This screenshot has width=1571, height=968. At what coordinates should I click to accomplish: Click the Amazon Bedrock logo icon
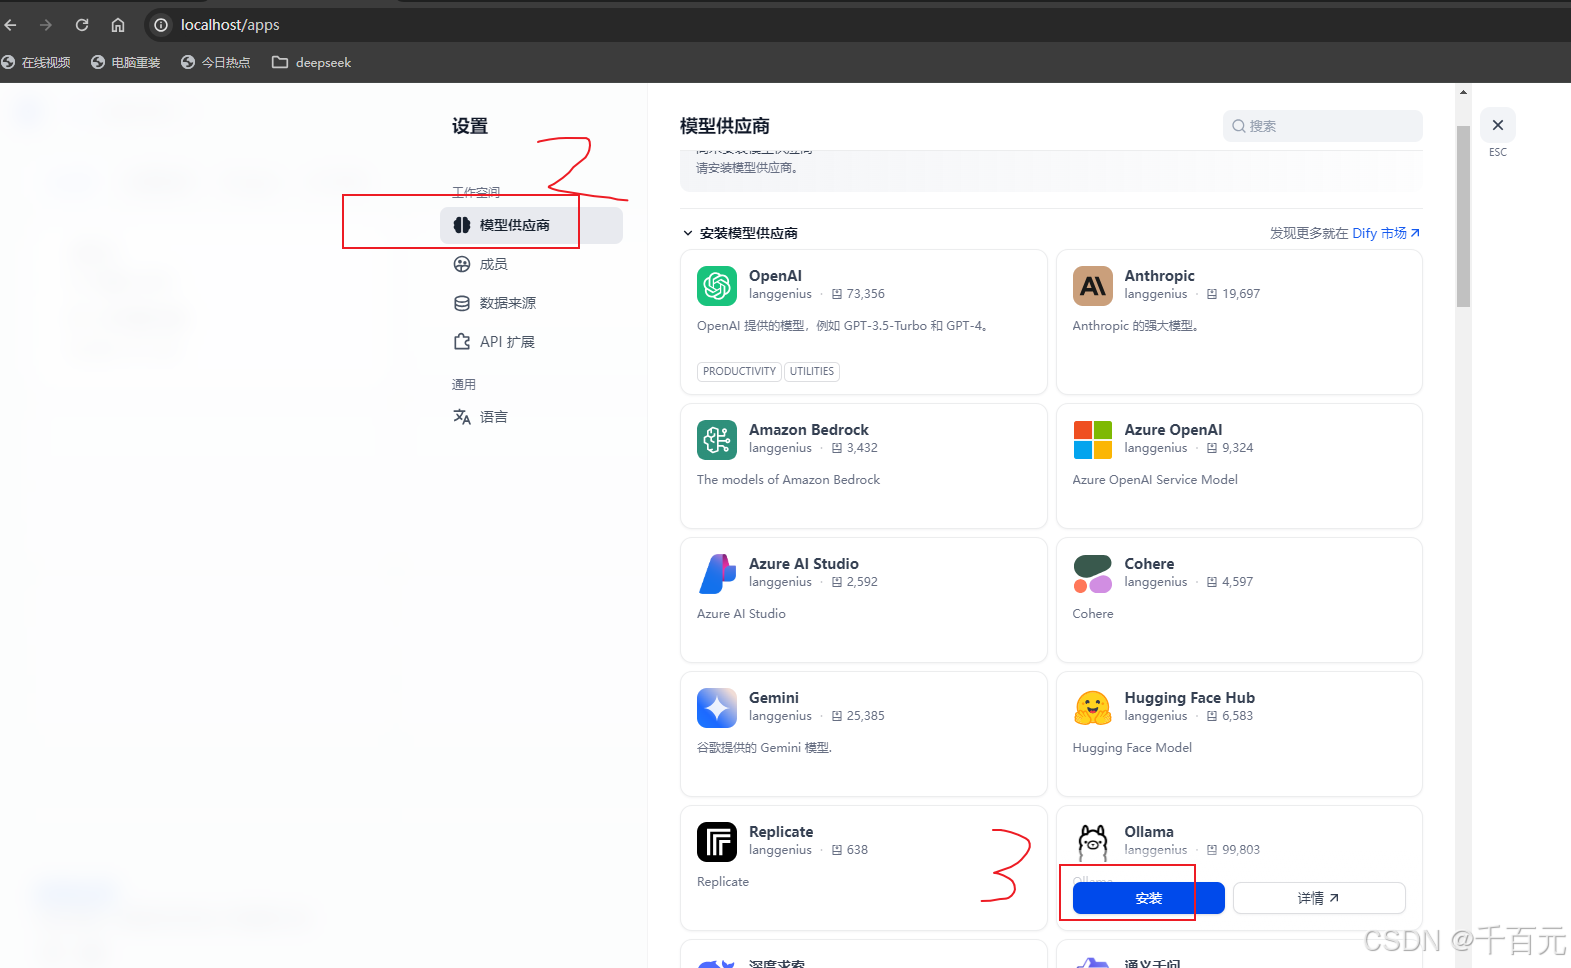click(717, 440)
